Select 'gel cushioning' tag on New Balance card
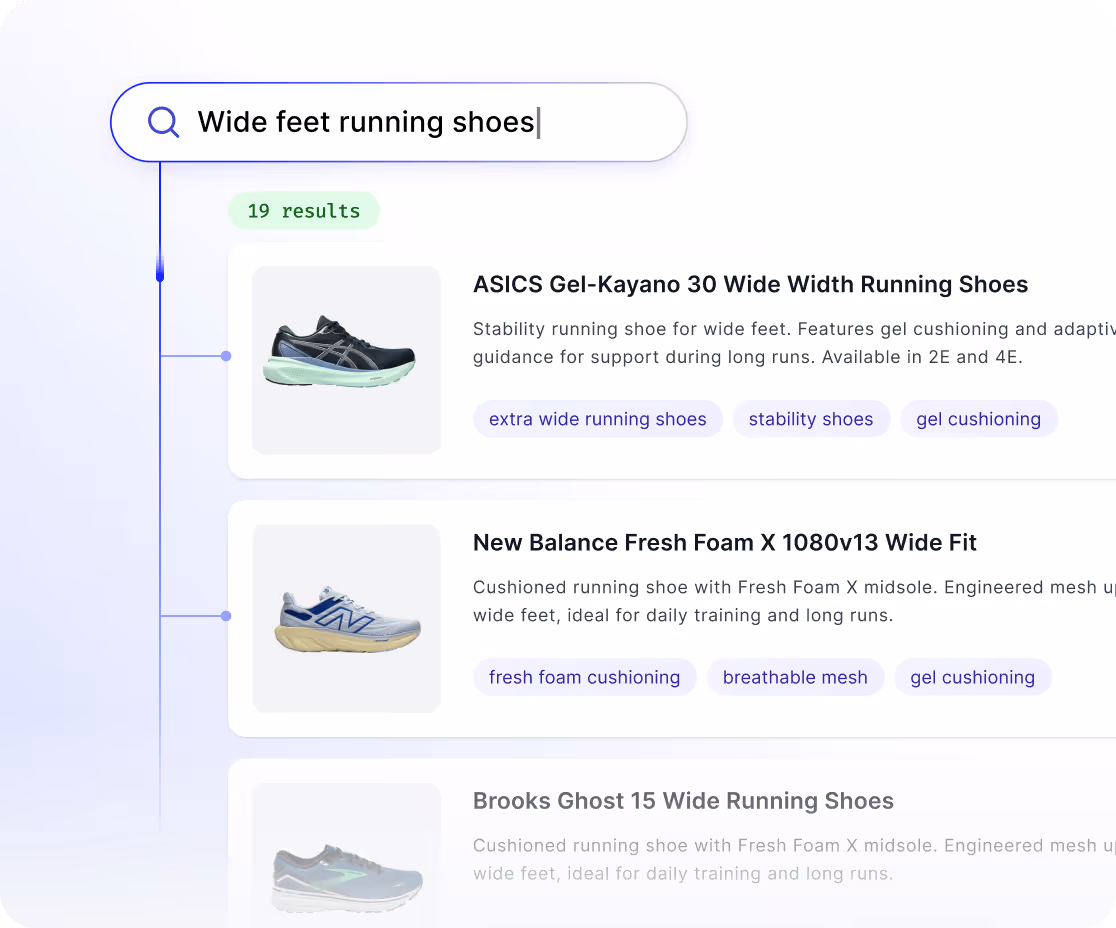 coord(973,677)
